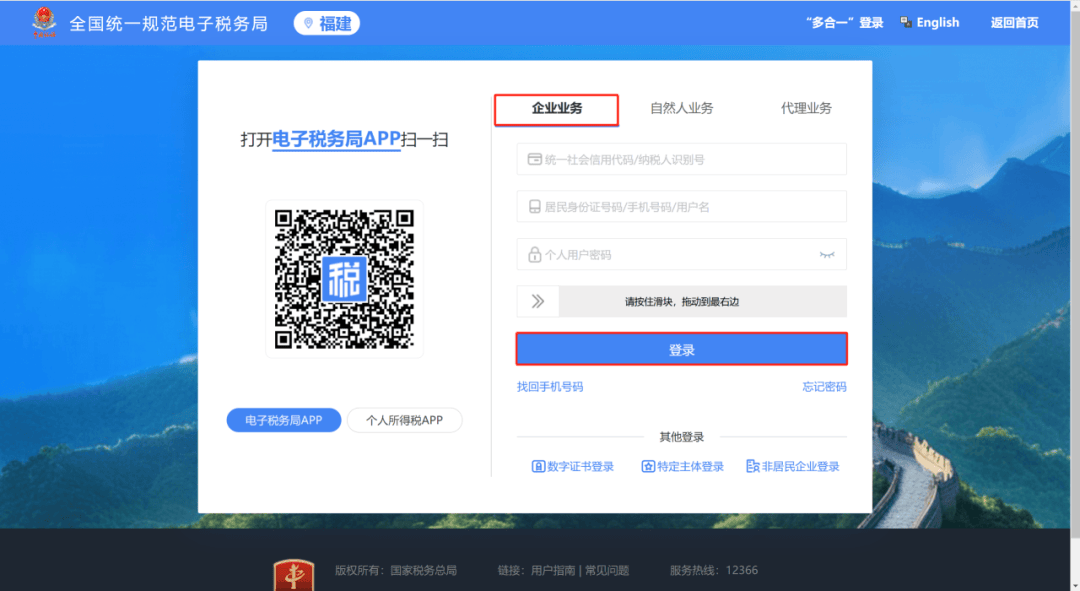Click 版权所有：国家税务总局 footer text

point(396,570)
